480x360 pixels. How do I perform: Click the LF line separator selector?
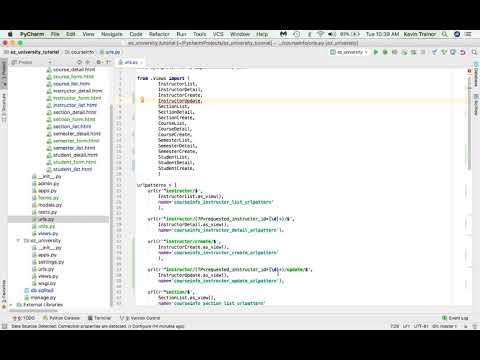(406, 326)
